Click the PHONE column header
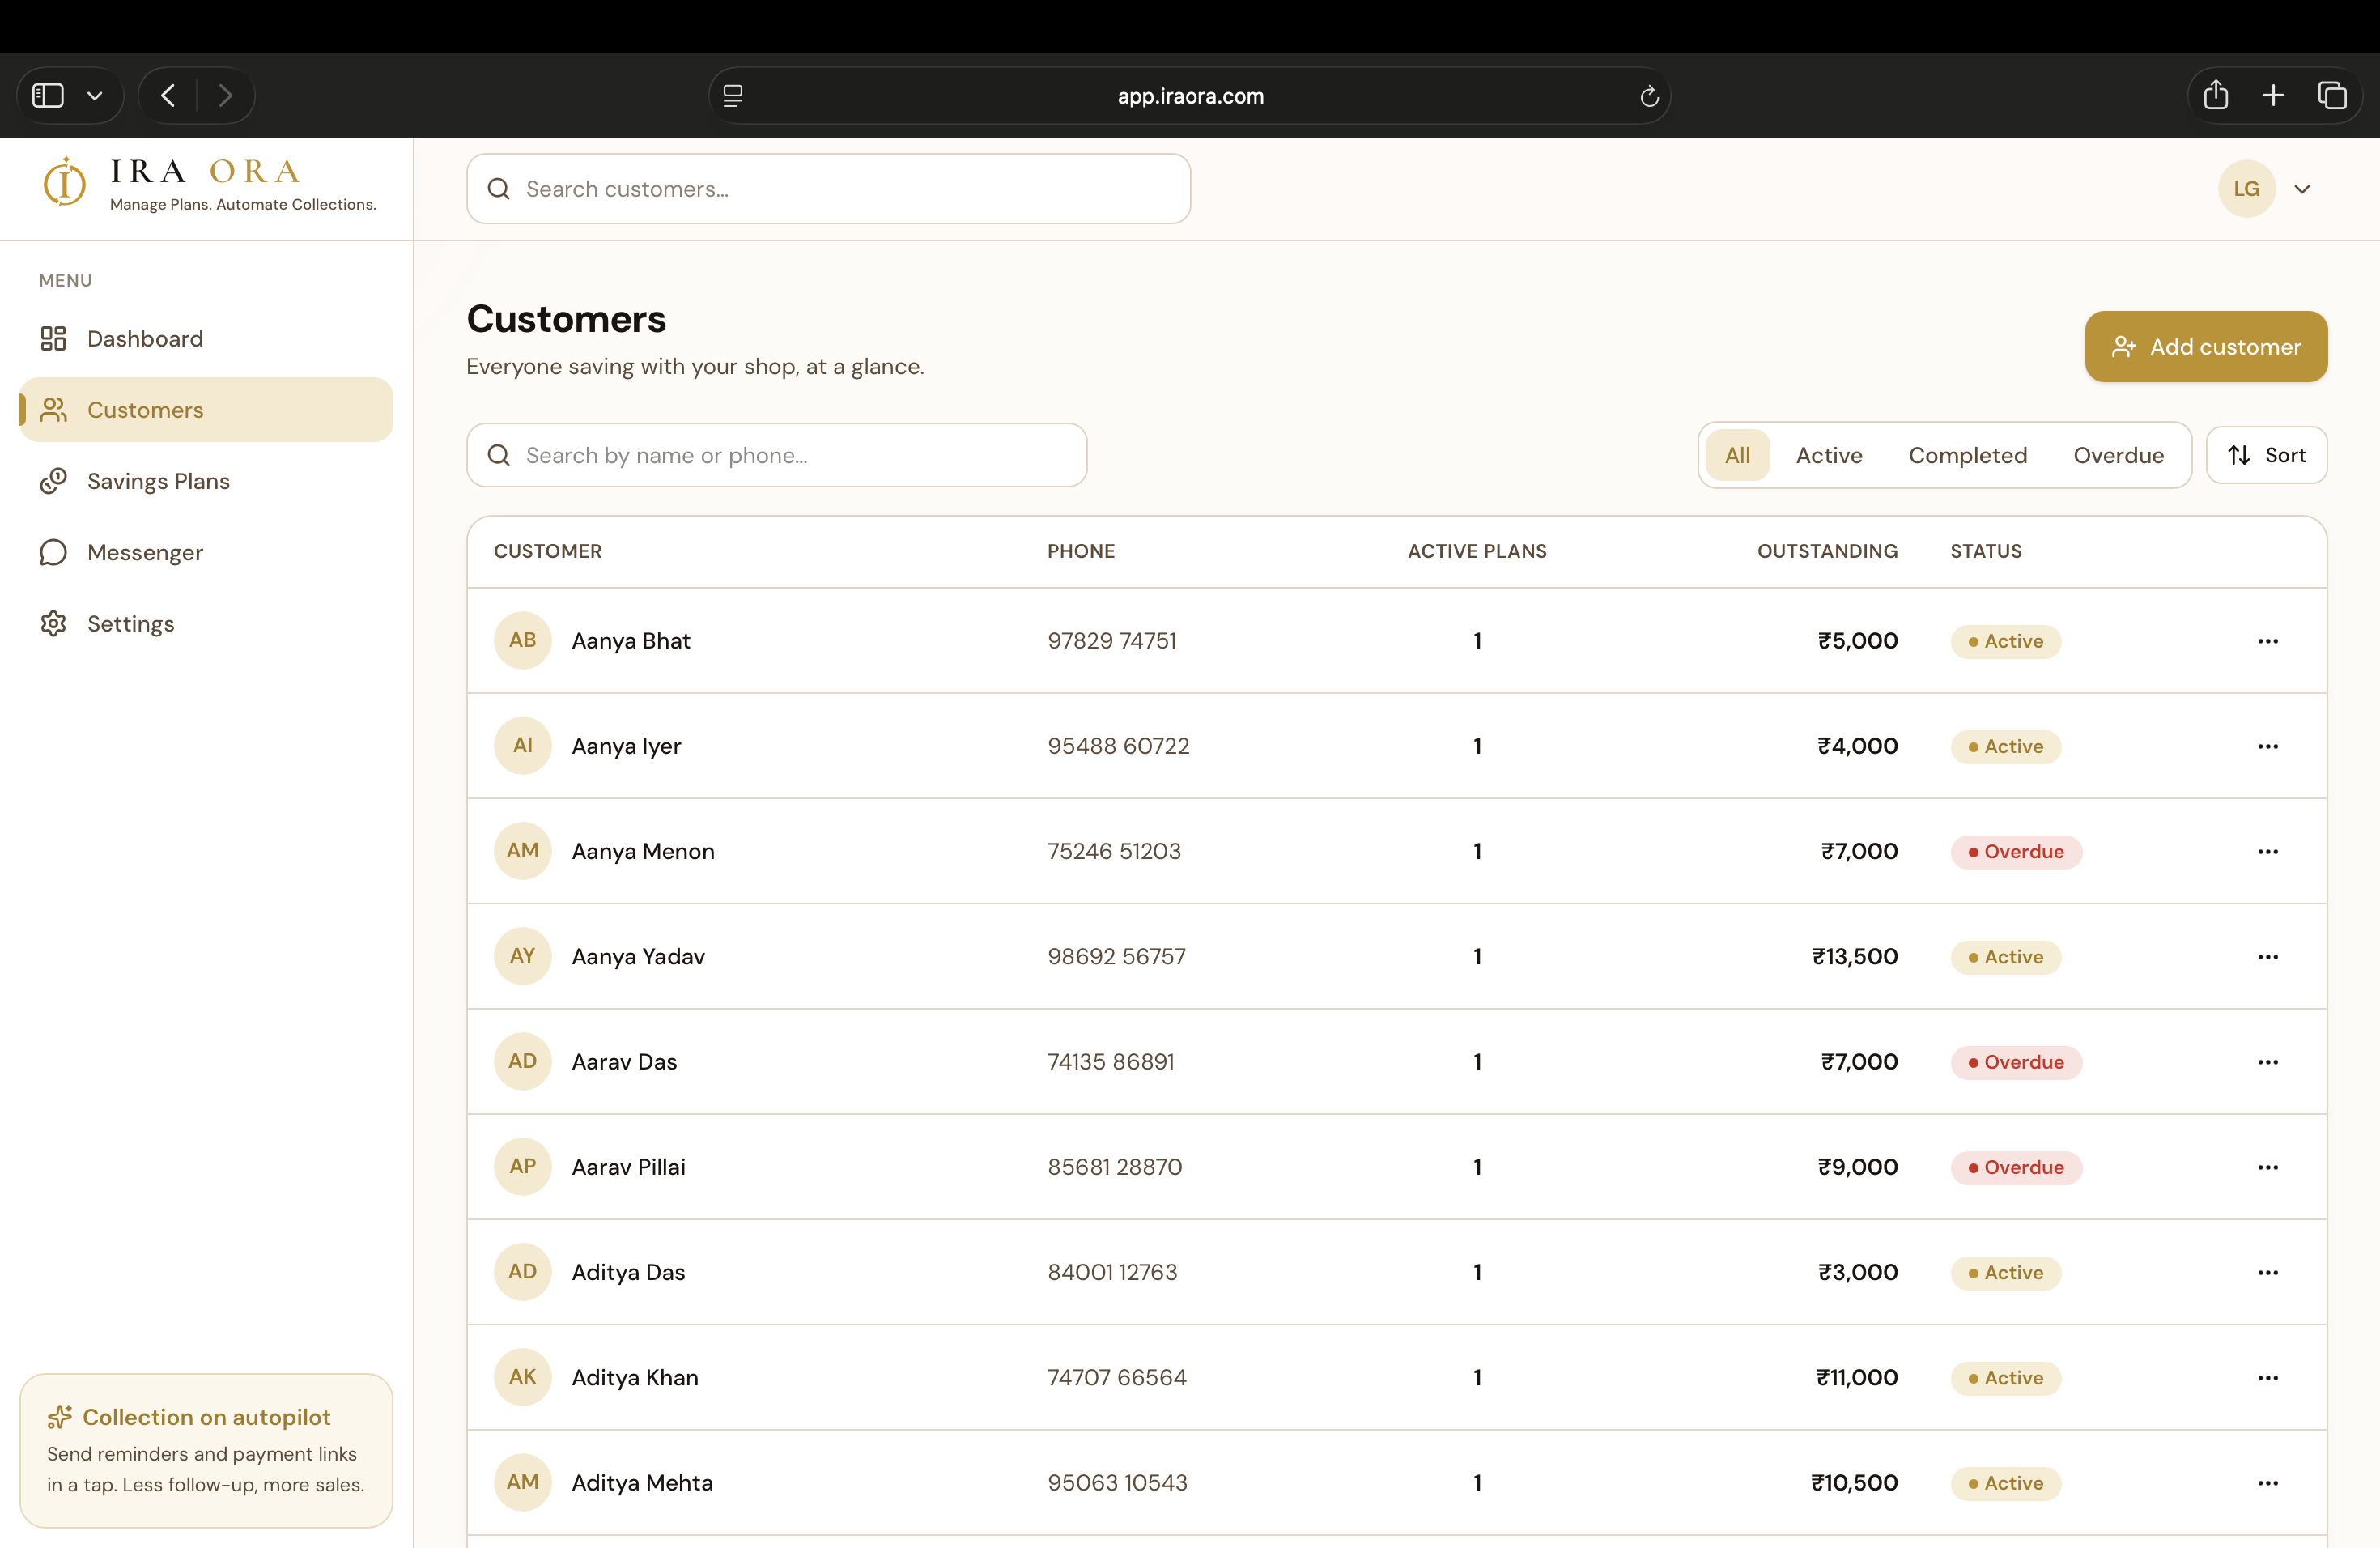 coord(1081,551)
